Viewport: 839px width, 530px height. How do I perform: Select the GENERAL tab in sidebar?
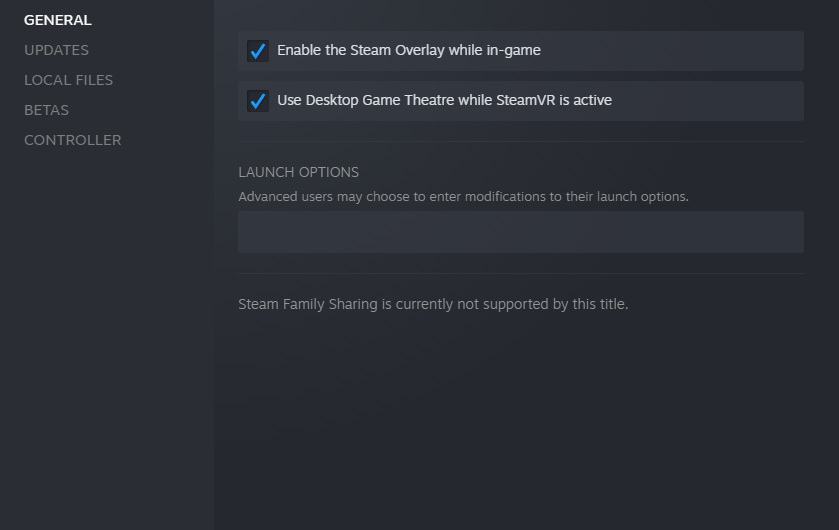(x=57, y=20)
